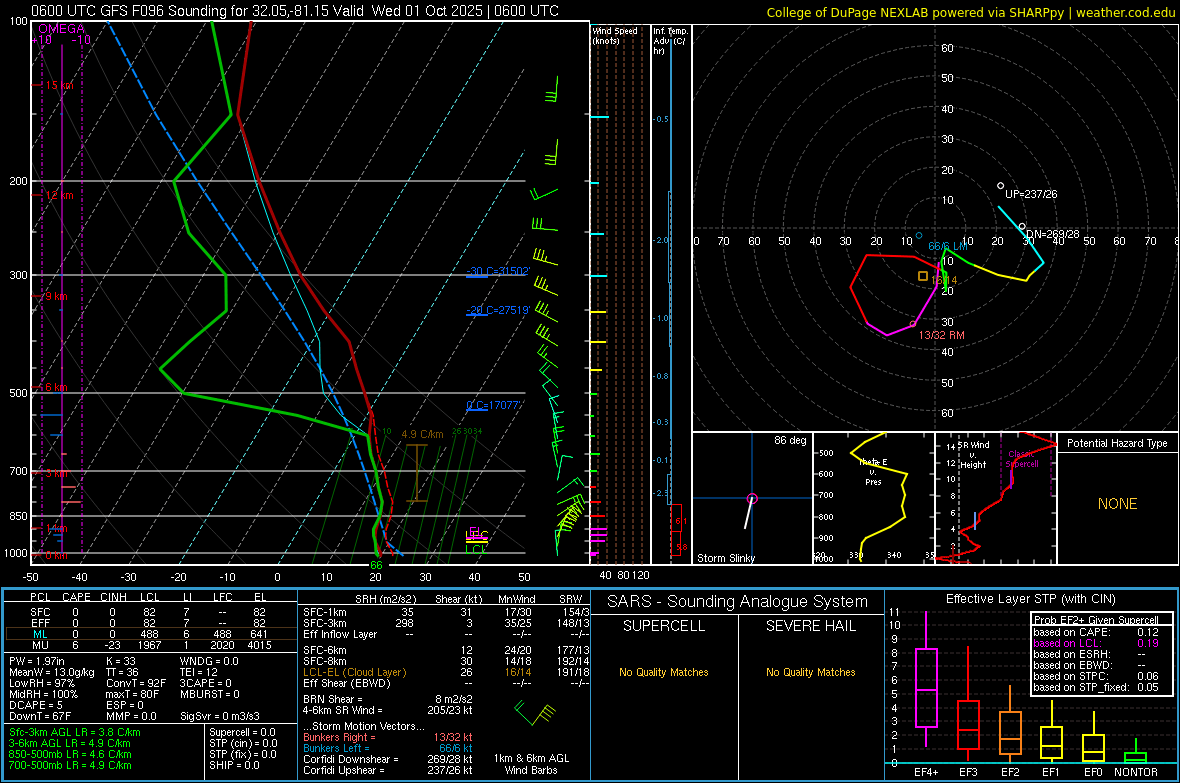Click the "Storm Slinky" caption
This screenshot has height=783, width=1180.
click(x=725, y=558)
